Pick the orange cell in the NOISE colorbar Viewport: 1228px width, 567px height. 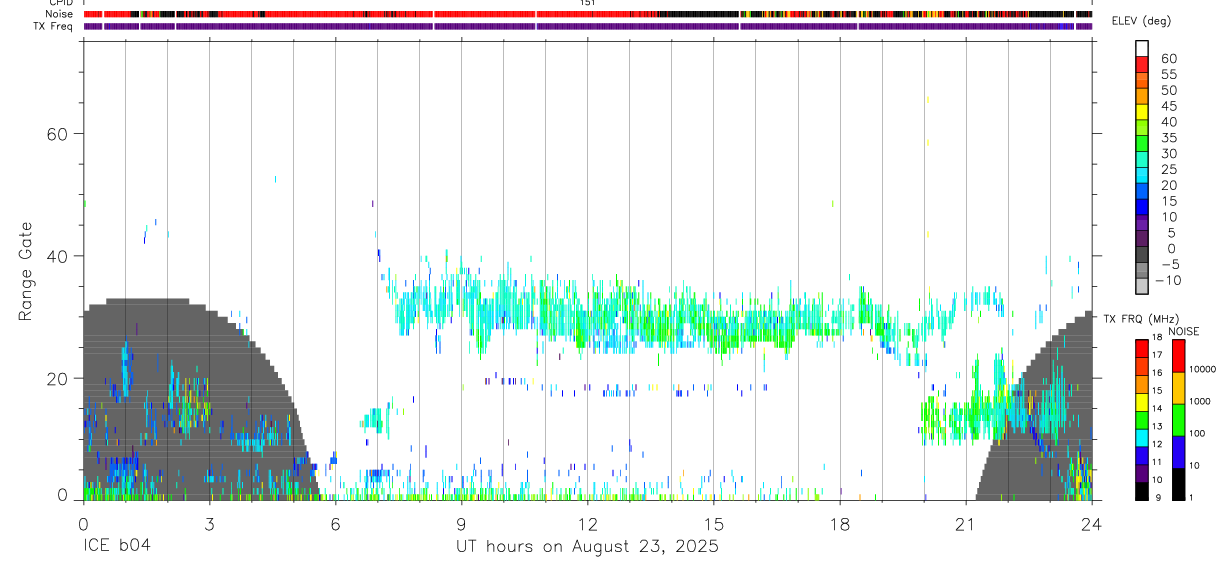click(1179, 388)
